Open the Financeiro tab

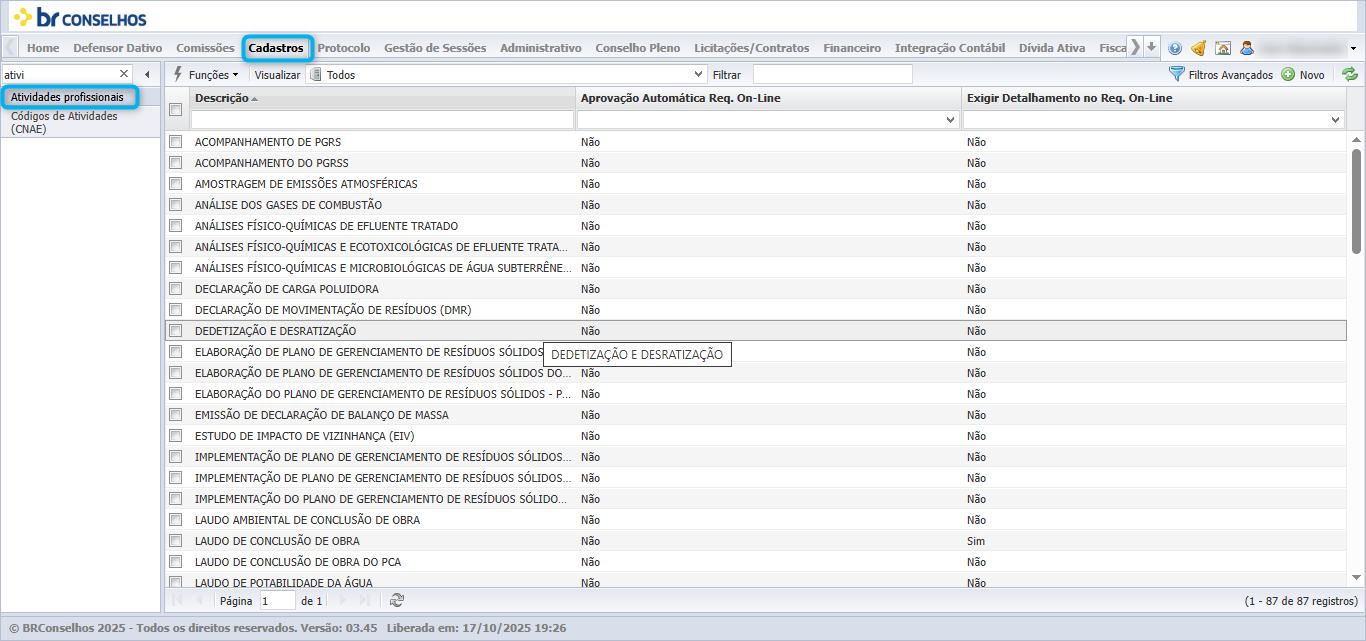(852, 47)
